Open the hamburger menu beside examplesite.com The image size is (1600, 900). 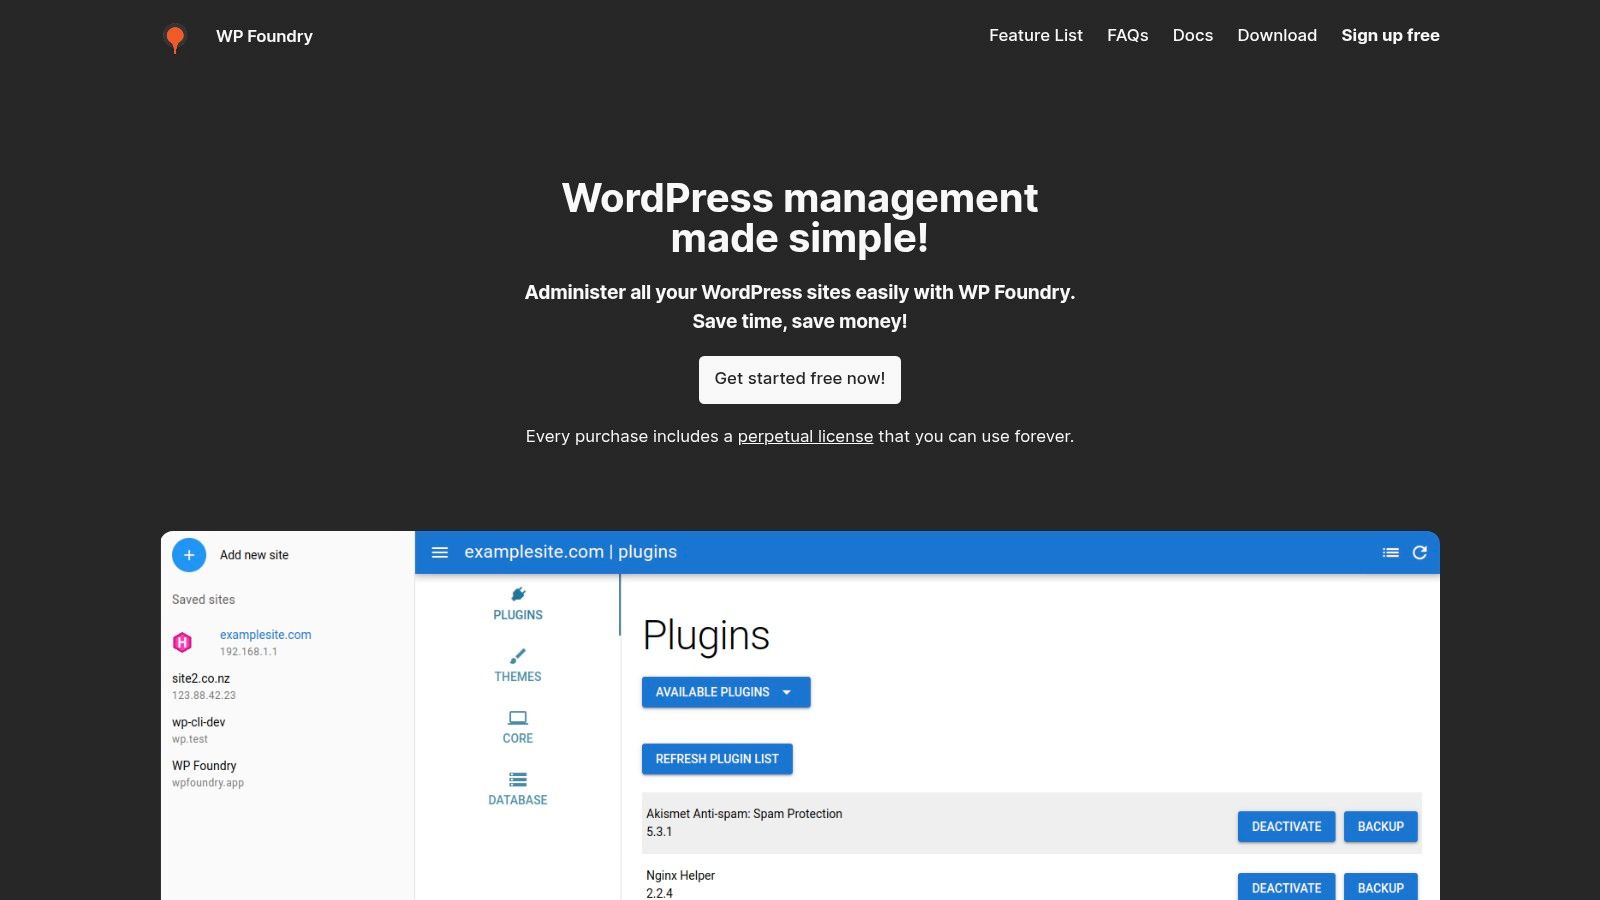coord(439,552)
